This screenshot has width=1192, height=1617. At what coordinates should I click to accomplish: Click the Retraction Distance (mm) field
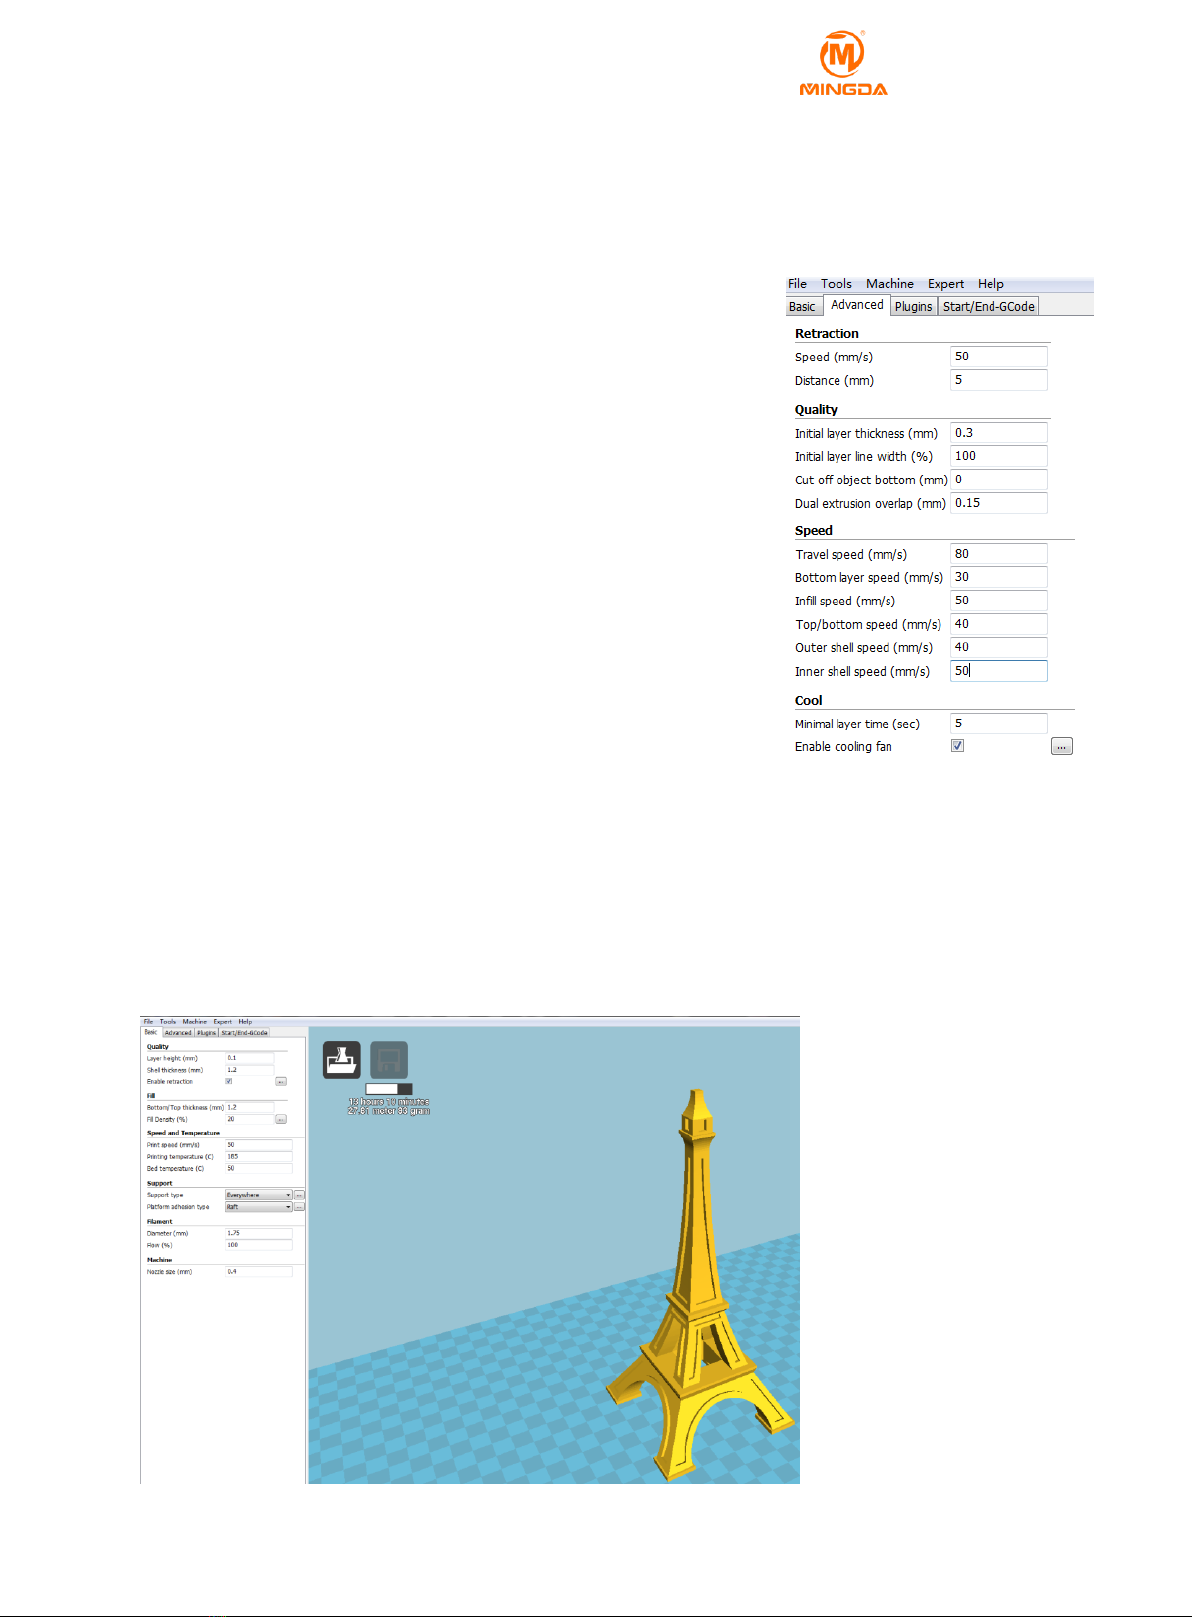point(998,380)
